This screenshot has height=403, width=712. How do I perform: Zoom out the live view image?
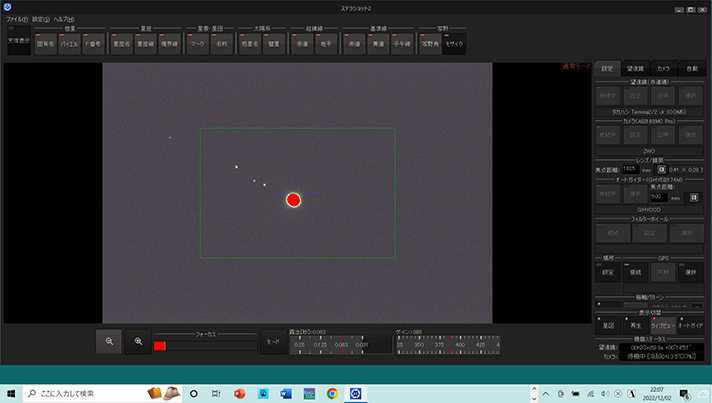coord(109,341)
